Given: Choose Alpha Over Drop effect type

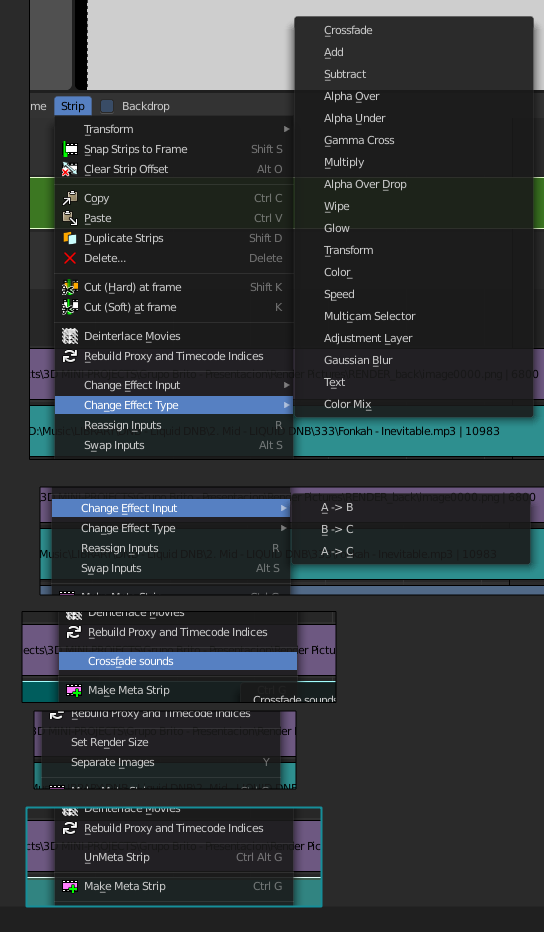Looking at the screenshot, I should point(365,184).
